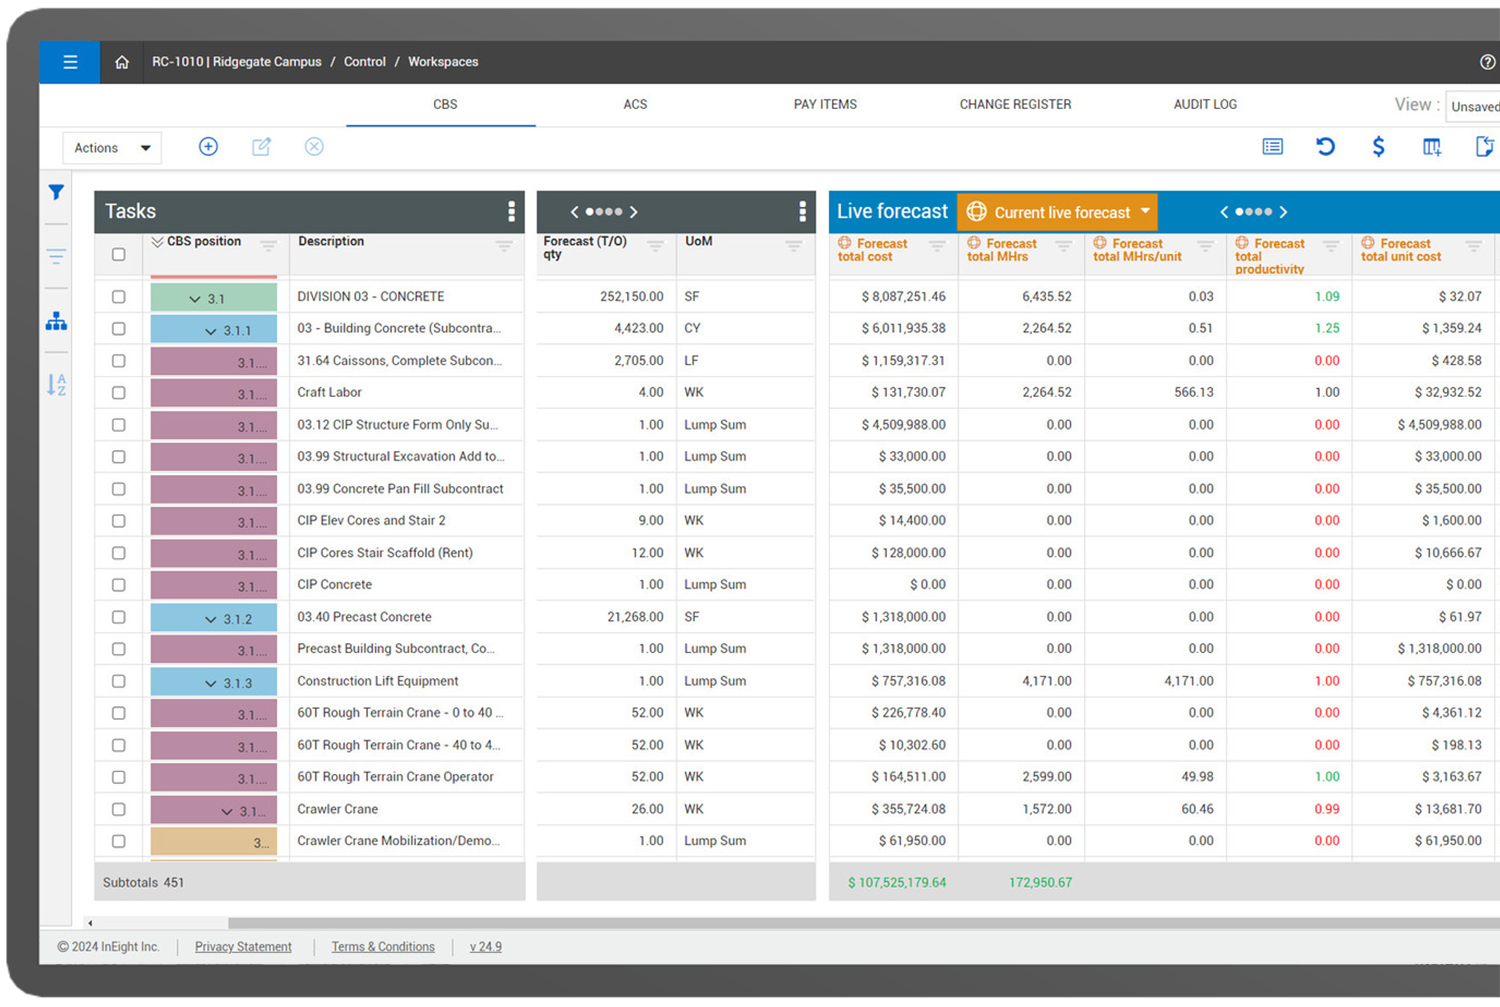Open the View selector showing Unsaved
The width and height of the screenshot is (1500, 1007).
(x=1474, y=106)
